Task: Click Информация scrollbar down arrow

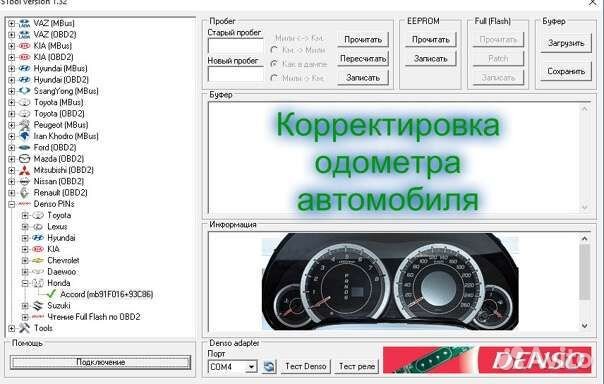Action: (x=584, y=325)
